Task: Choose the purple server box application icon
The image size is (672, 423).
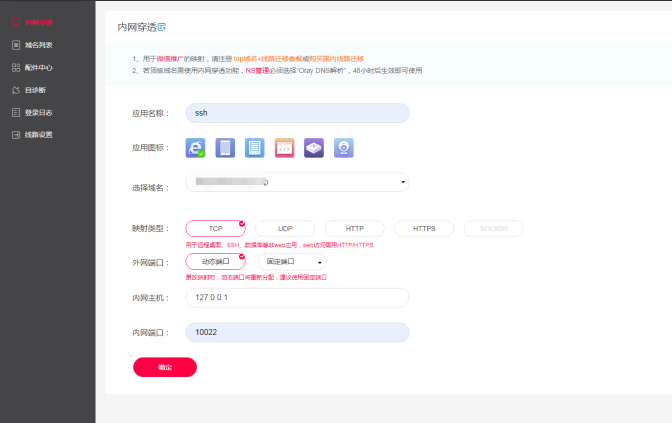Action: click(x=314, y=148)
